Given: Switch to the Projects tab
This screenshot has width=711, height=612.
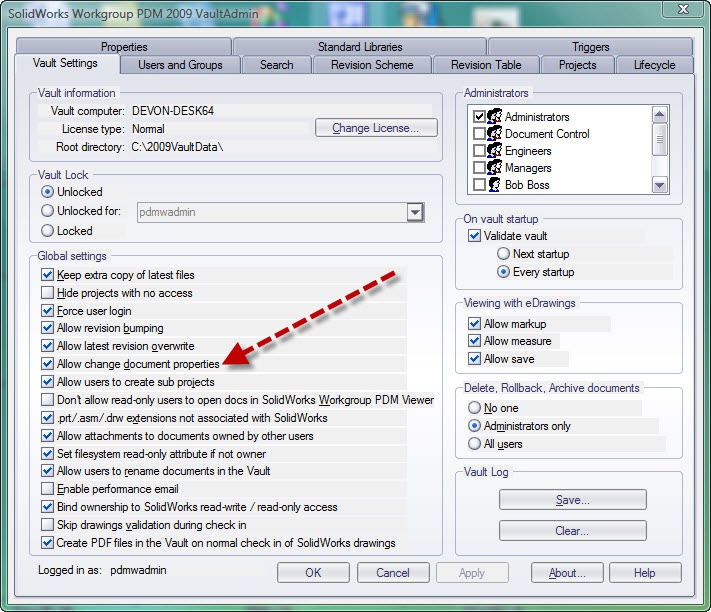Looking at the screenshot, I should point(577,65).
